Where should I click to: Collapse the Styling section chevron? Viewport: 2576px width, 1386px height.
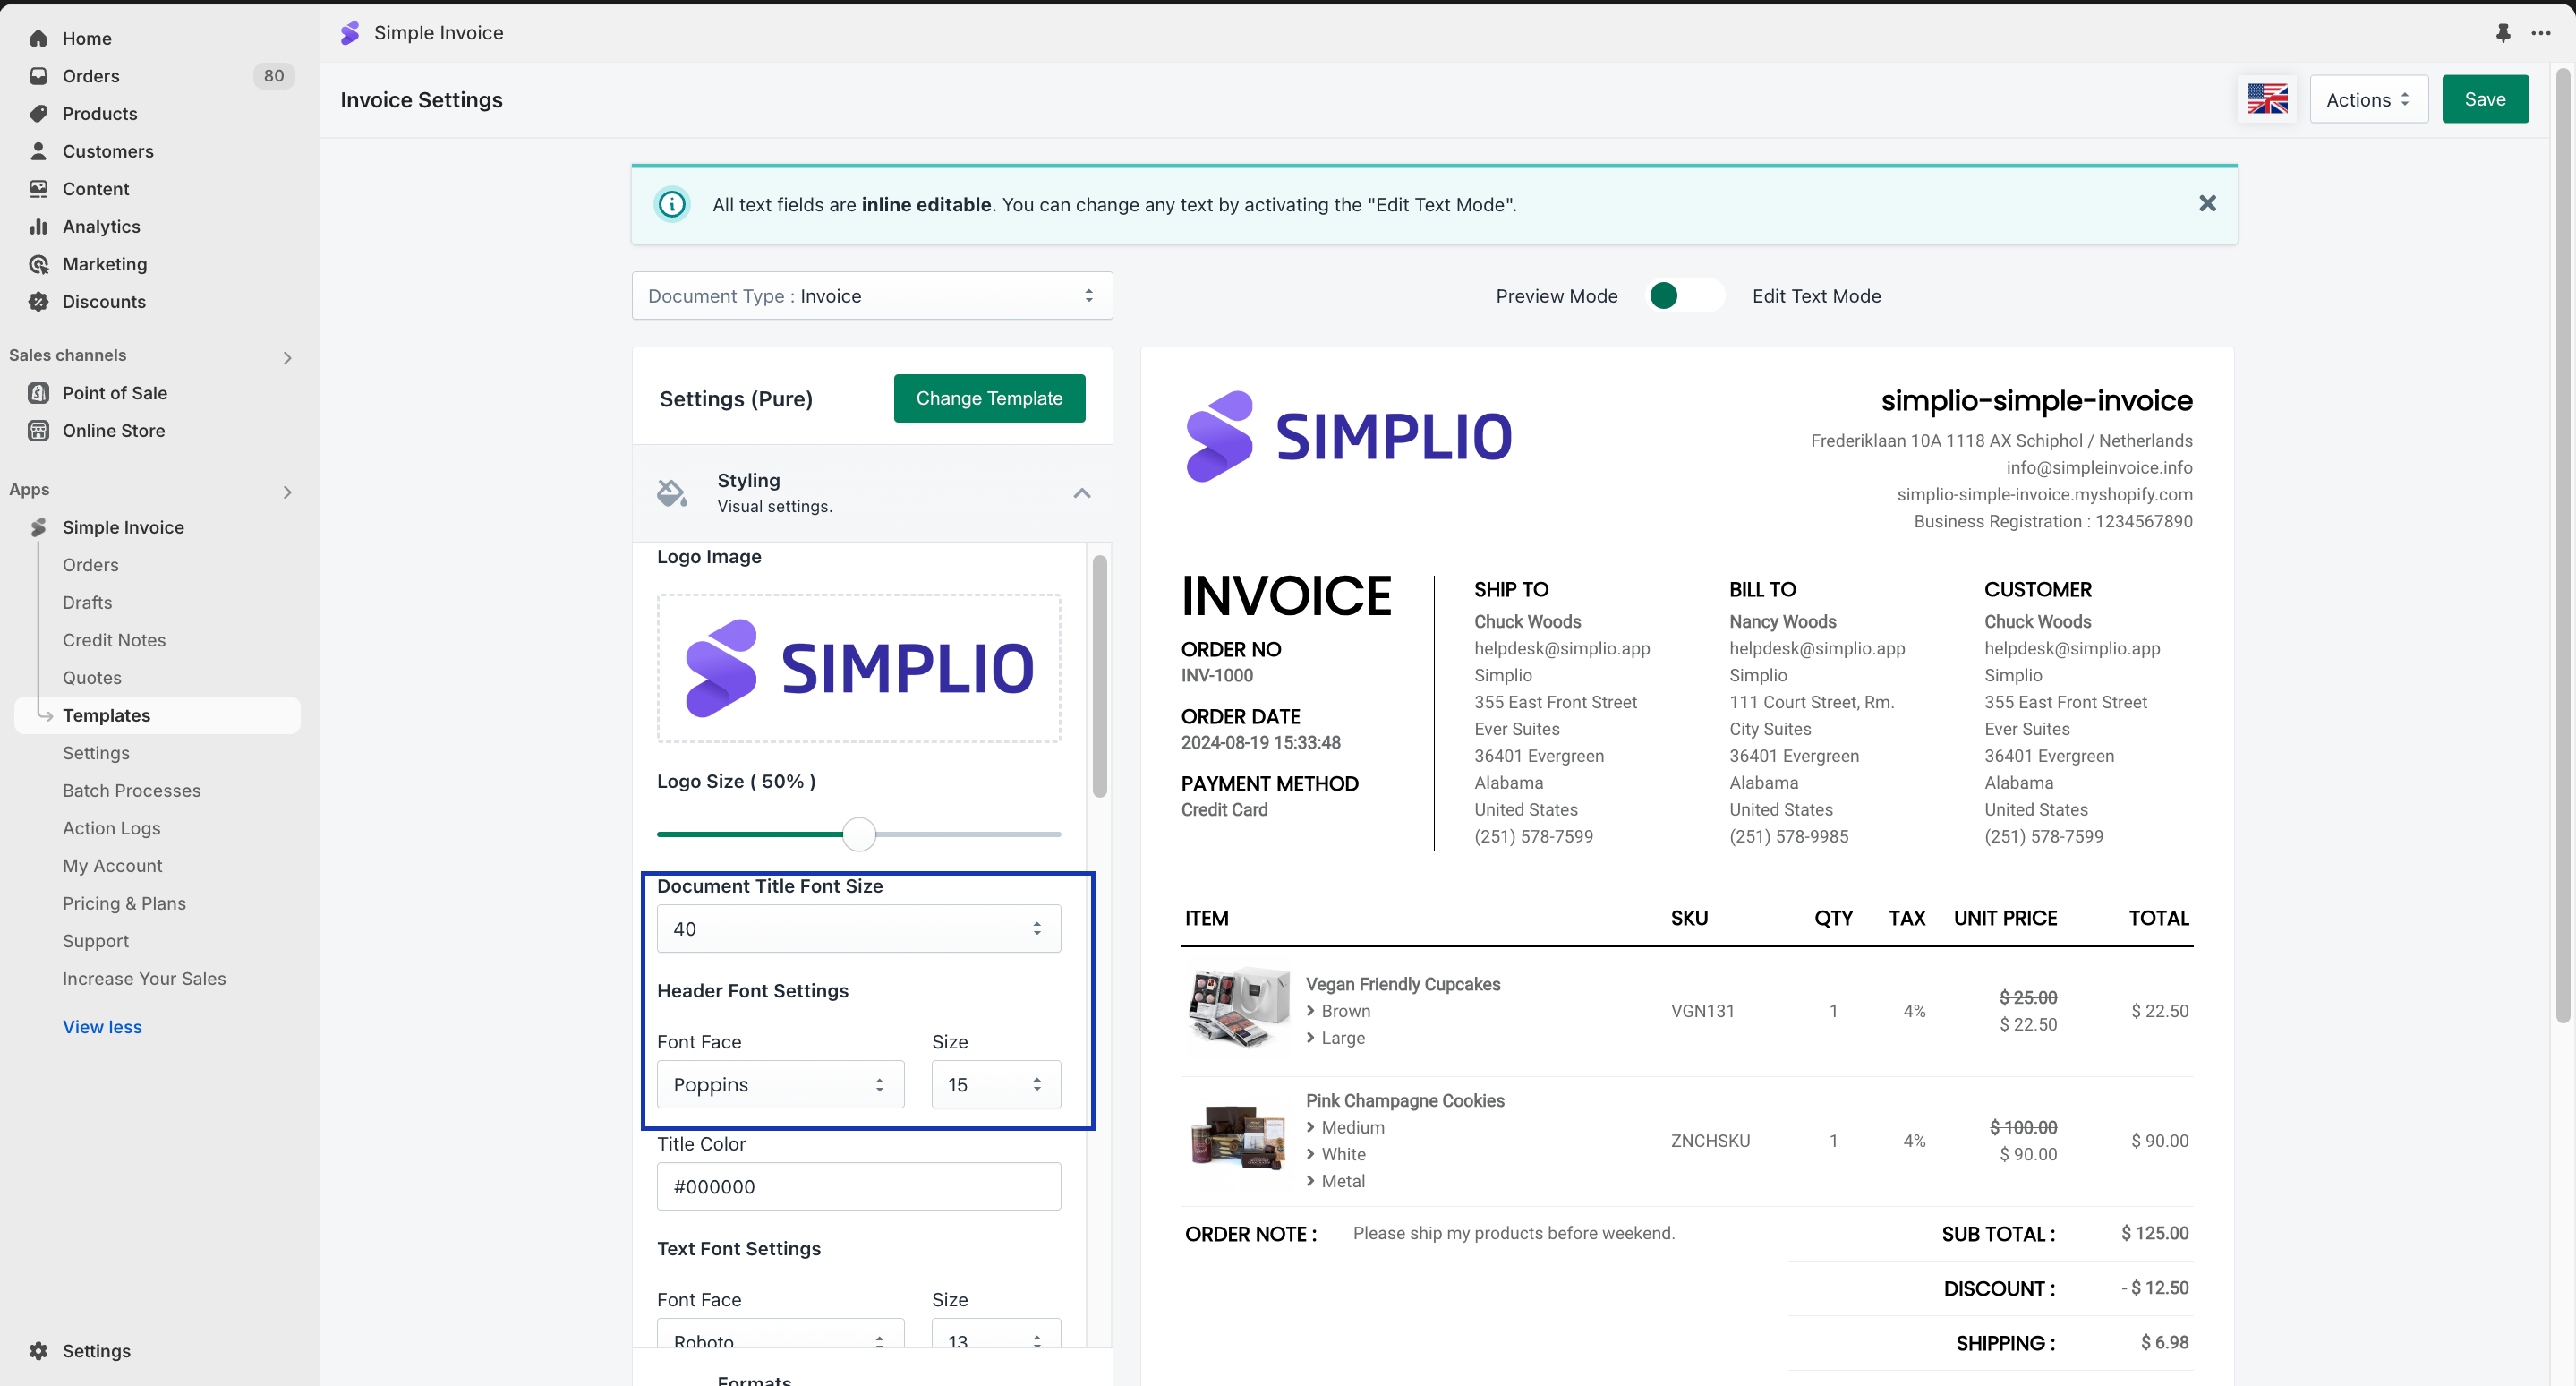click(1081, 493)
